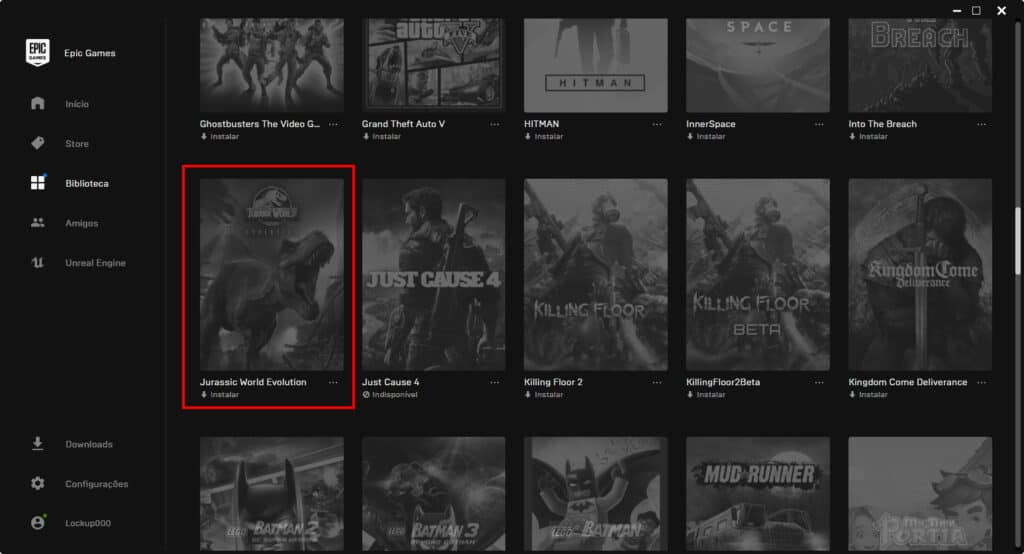The image size is (1024, 554).
Task: Click the Killing Floor 2 cover art
Action: coord(596,274)
